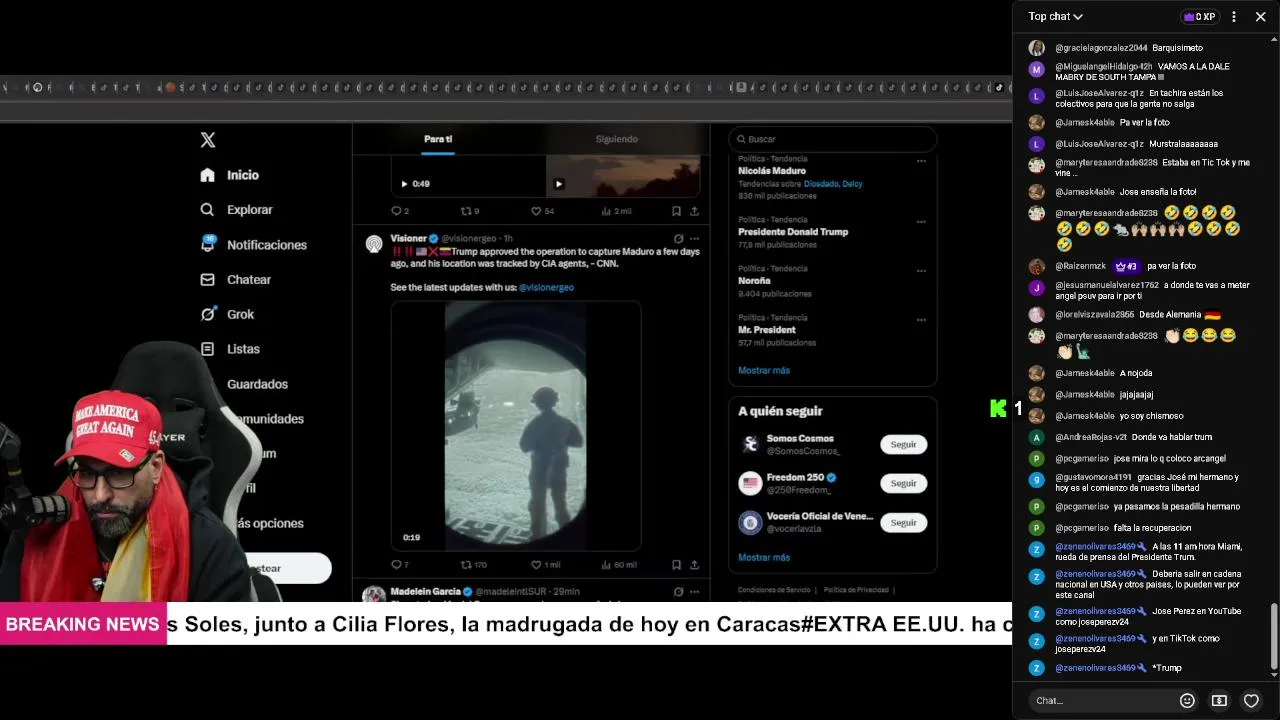
Task: Follow Vocería Oficial de Venezuela
Action: pyautogui.click(x=904, y=522)
